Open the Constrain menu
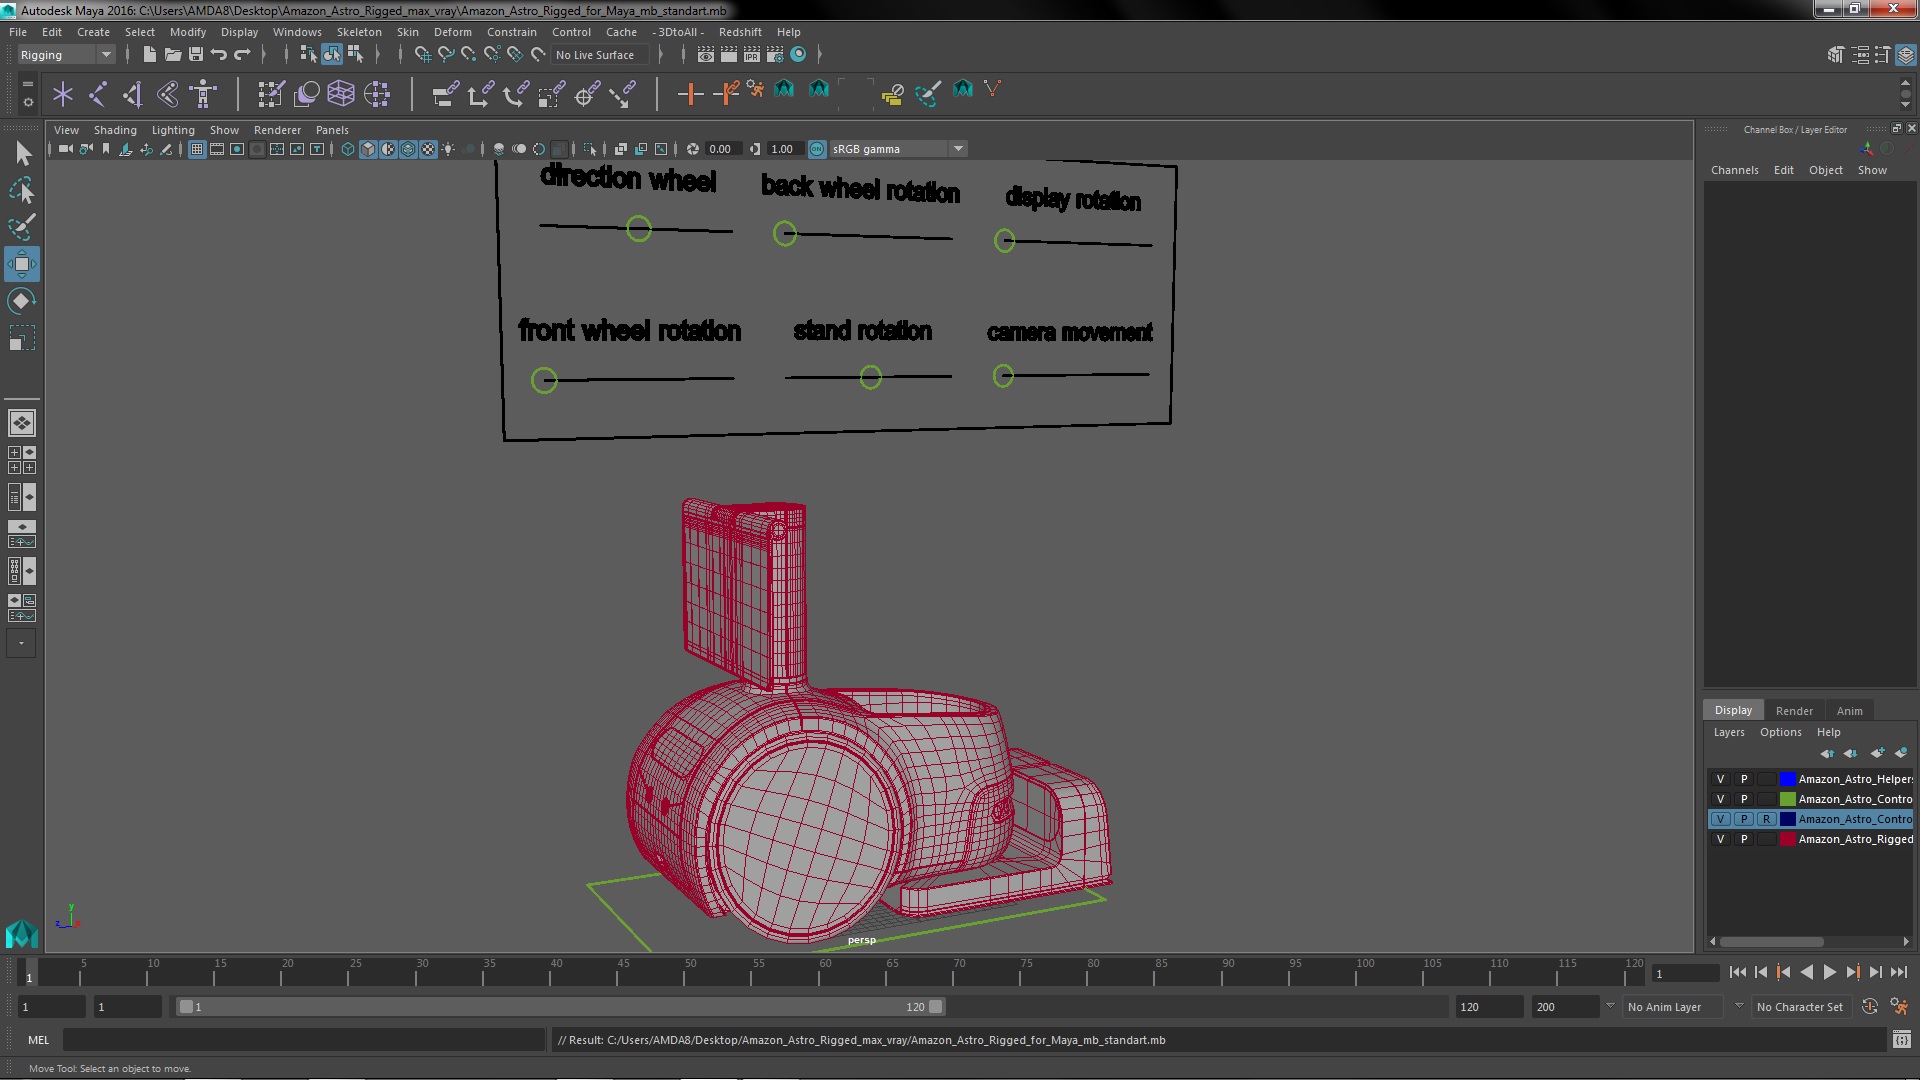 click(512, 32)
